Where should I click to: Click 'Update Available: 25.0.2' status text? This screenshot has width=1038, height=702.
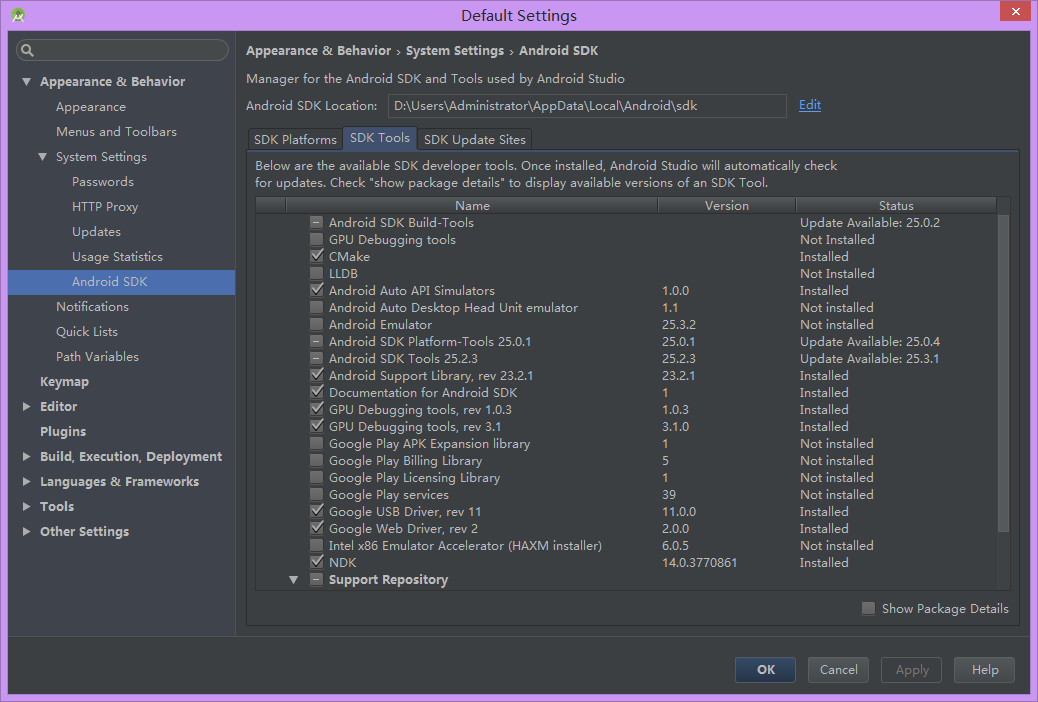point(870,223)
